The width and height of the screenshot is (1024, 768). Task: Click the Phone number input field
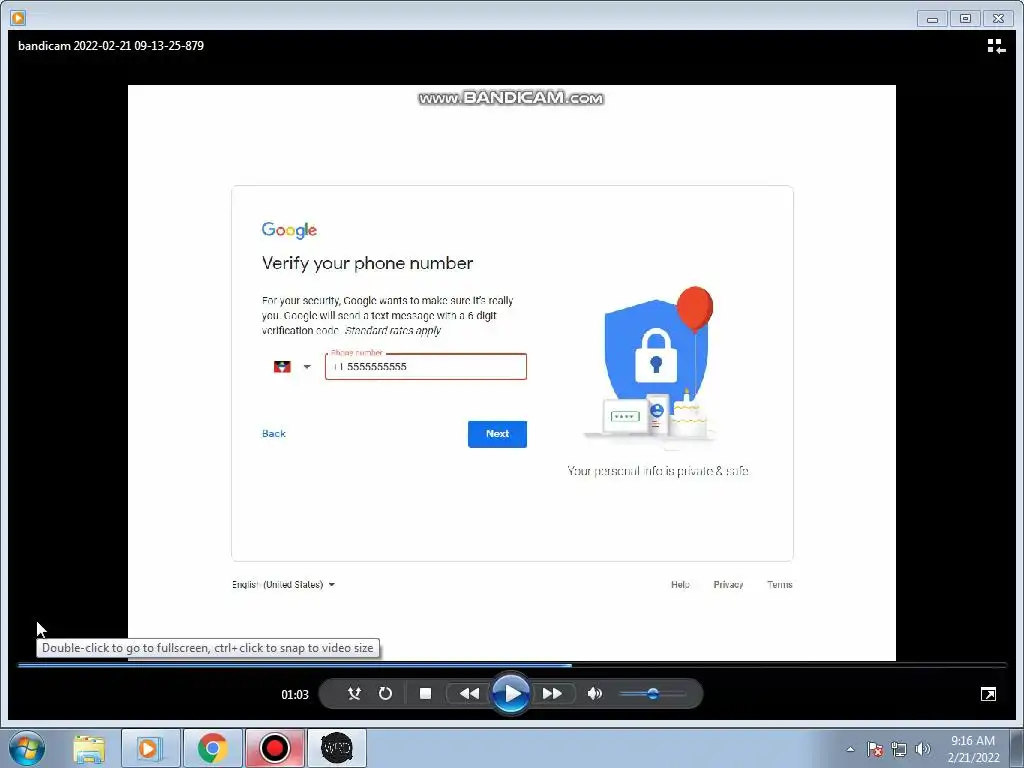coord(426,366)
